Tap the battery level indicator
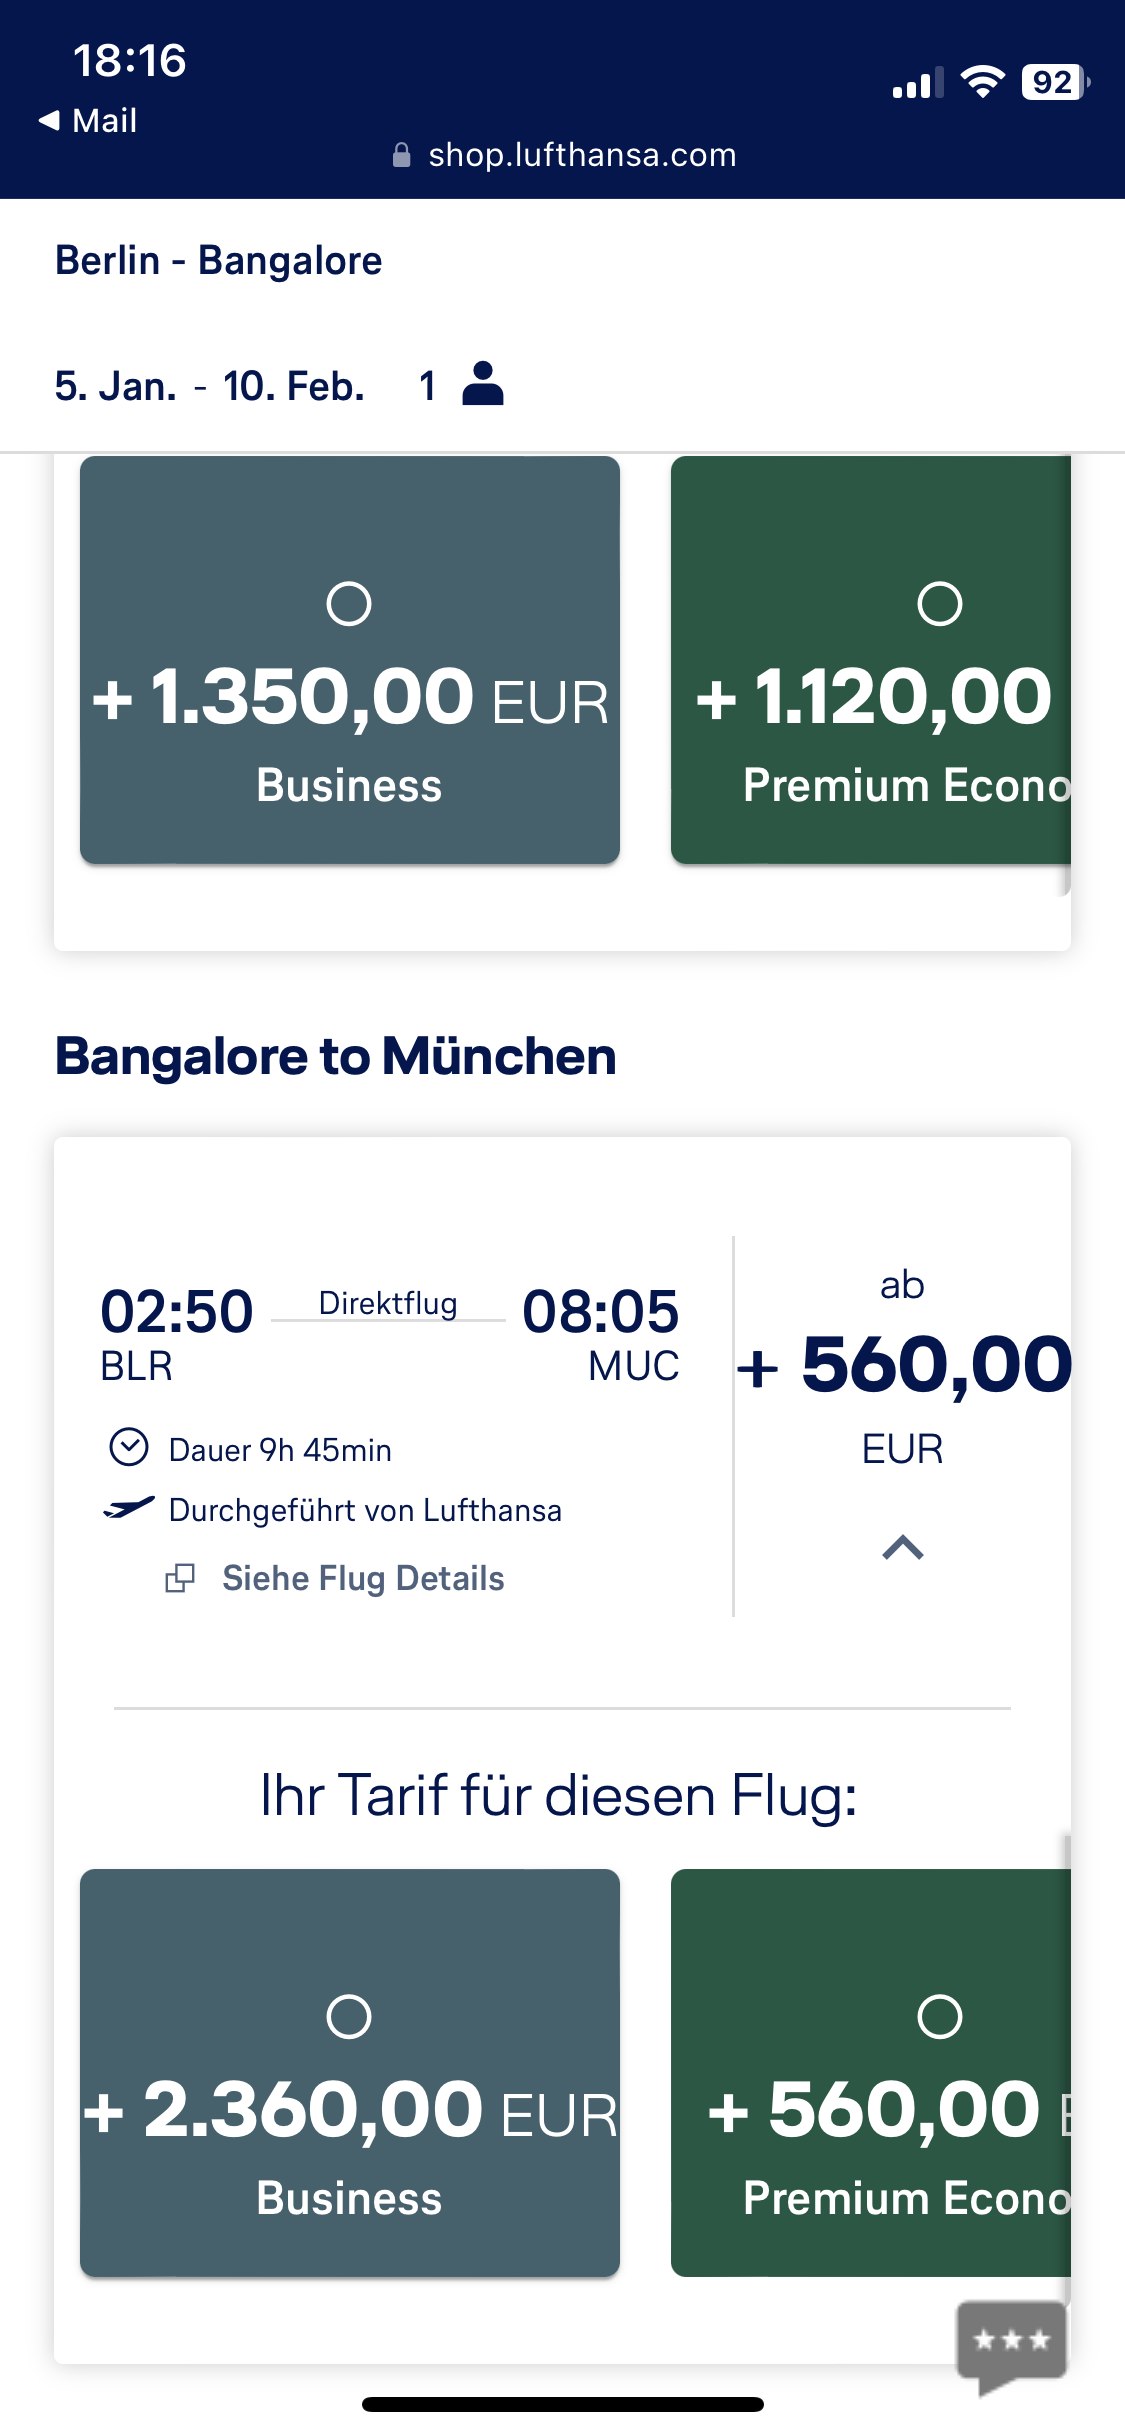 [1054, 83]
